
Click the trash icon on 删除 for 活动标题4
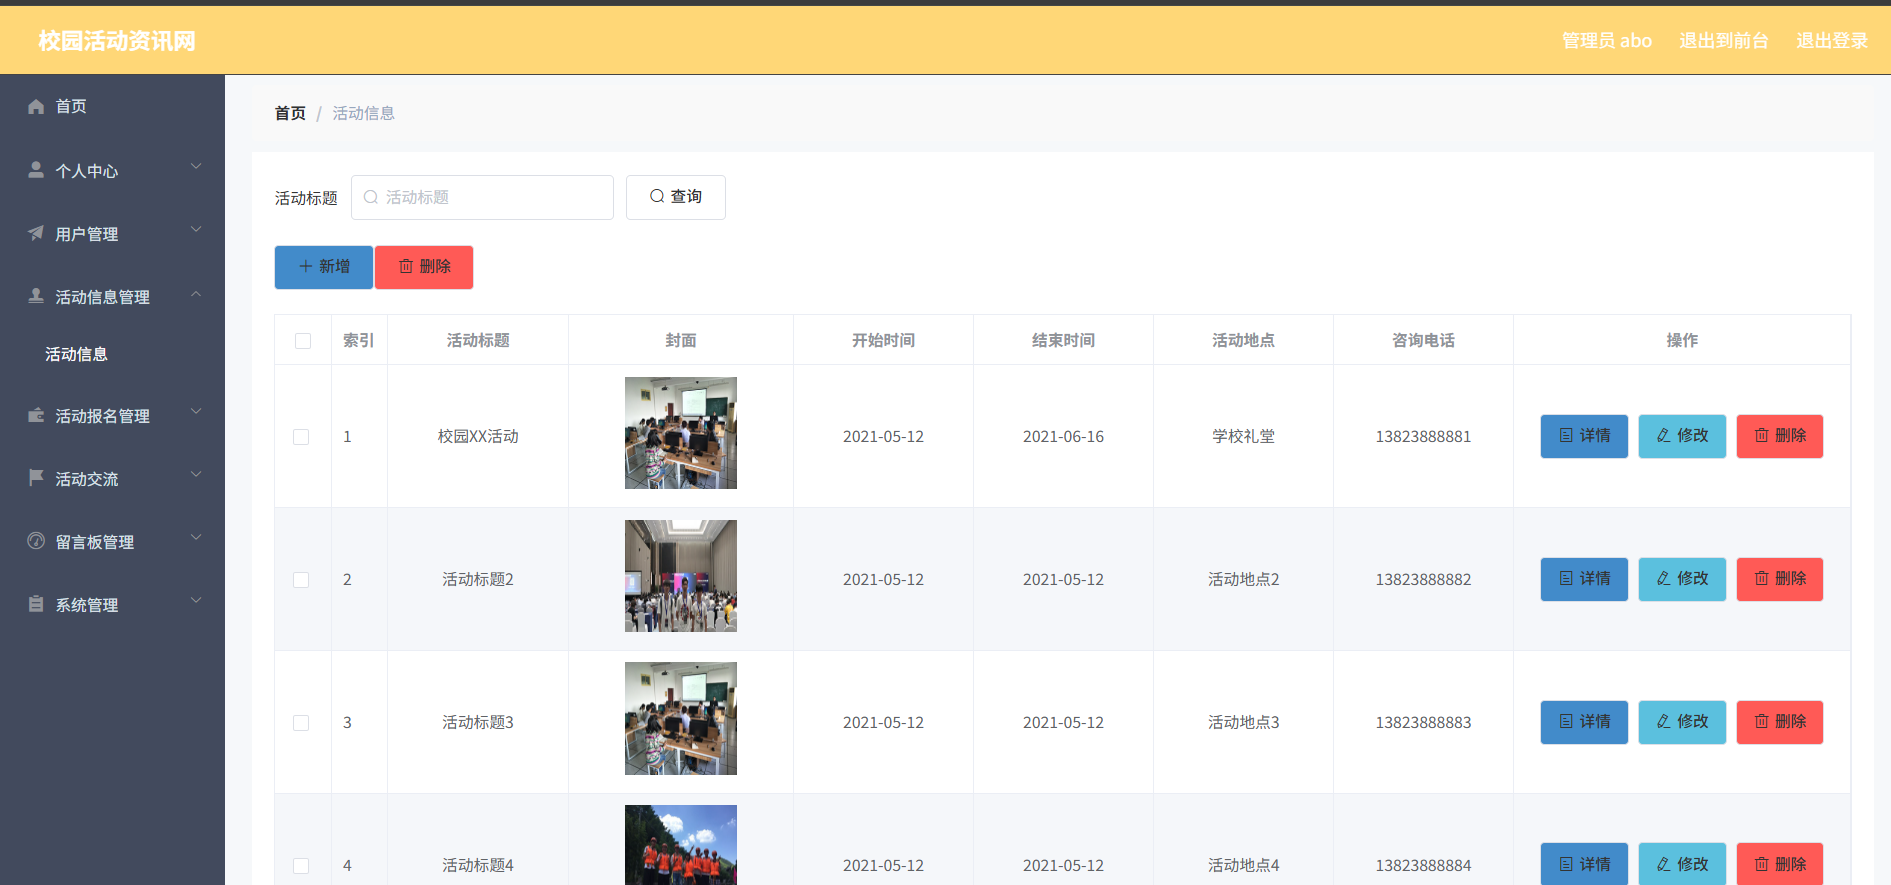click(x=1762, y=864)
